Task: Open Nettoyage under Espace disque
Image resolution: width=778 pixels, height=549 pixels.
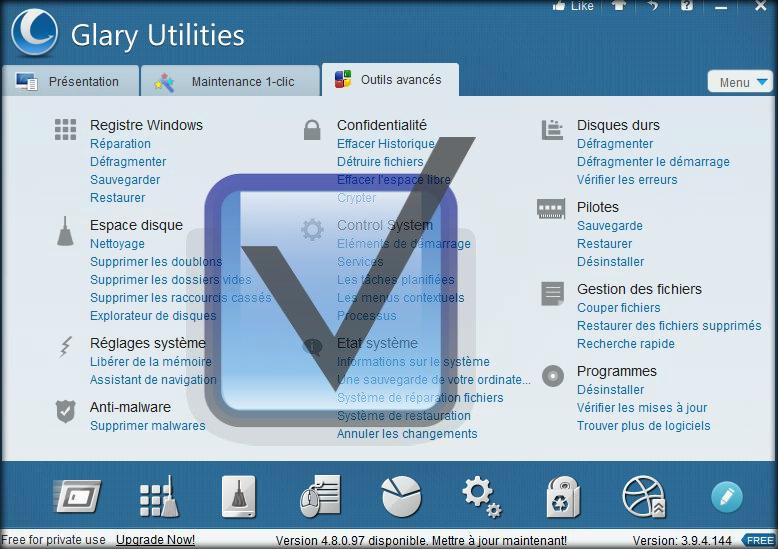Action: 118,244
